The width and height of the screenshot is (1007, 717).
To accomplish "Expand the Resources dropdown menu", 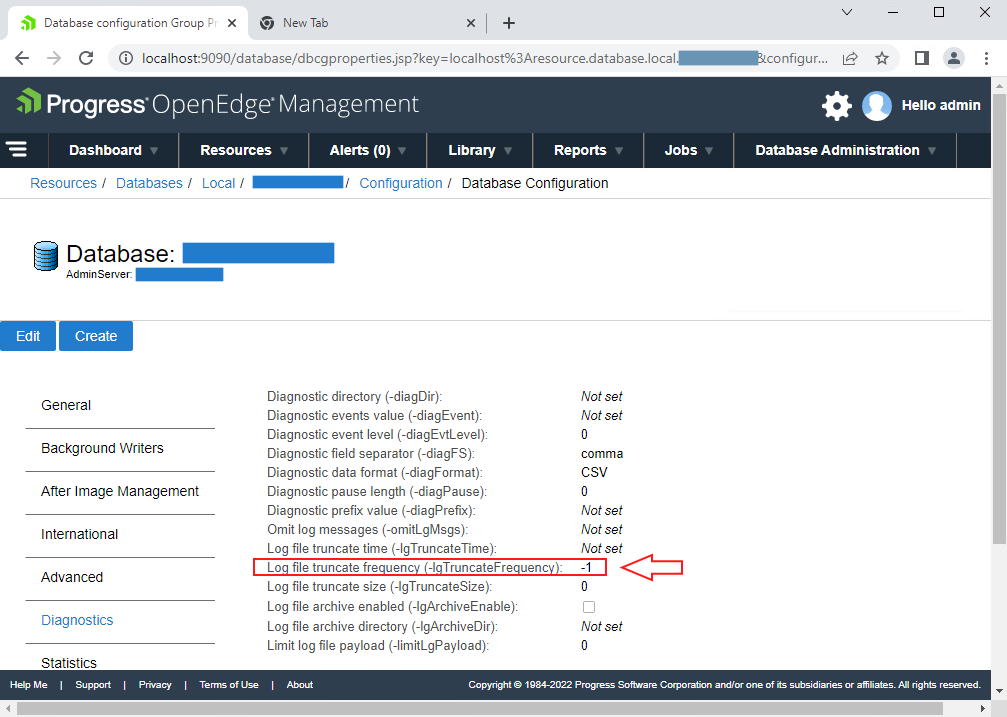I will coord(244,150).
